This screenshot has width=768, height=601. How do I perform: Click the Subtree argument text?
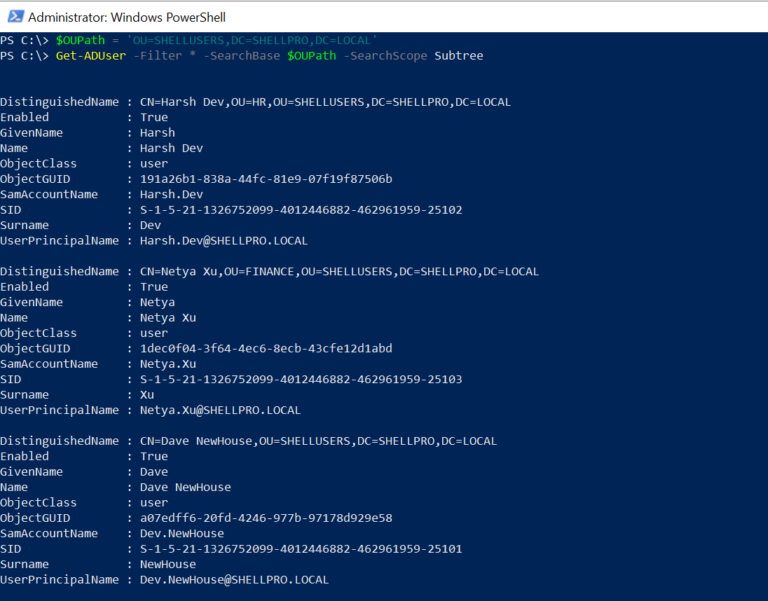point(458,56)
